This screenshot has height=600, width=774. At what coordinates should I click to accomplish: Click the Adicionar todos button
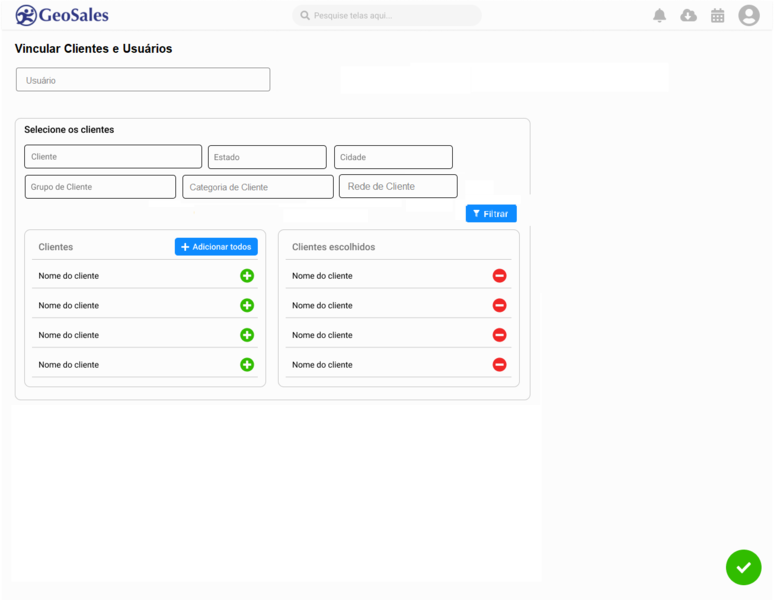click(x=216, y=247)
